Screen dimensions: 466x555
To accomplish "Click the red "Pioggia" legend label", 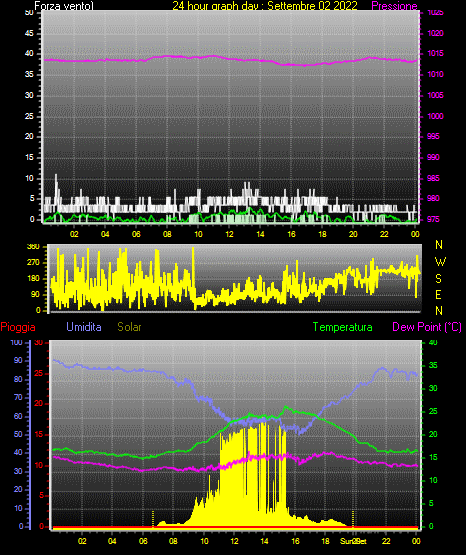I will 18,327.
